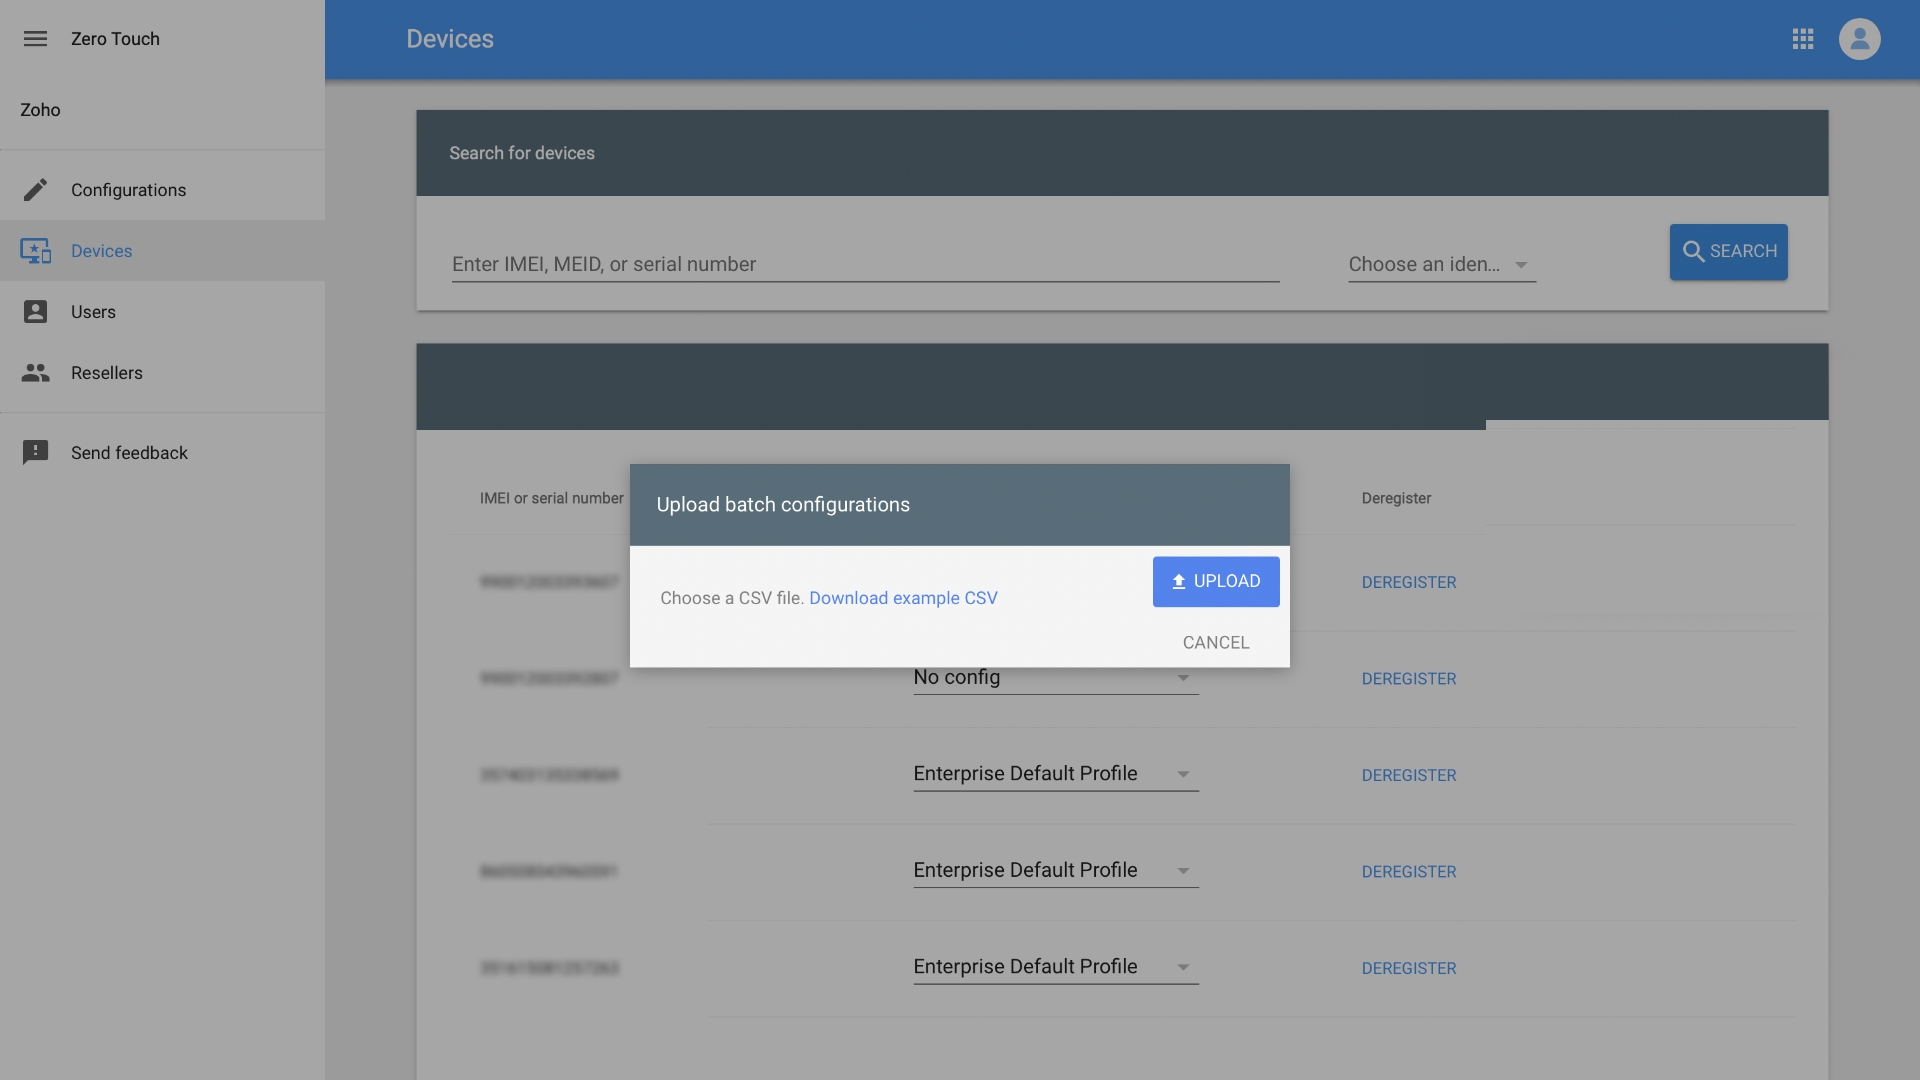Click the Configurations pencil icon
This screenshot has height=1080, width=1920.
(35, 190)
